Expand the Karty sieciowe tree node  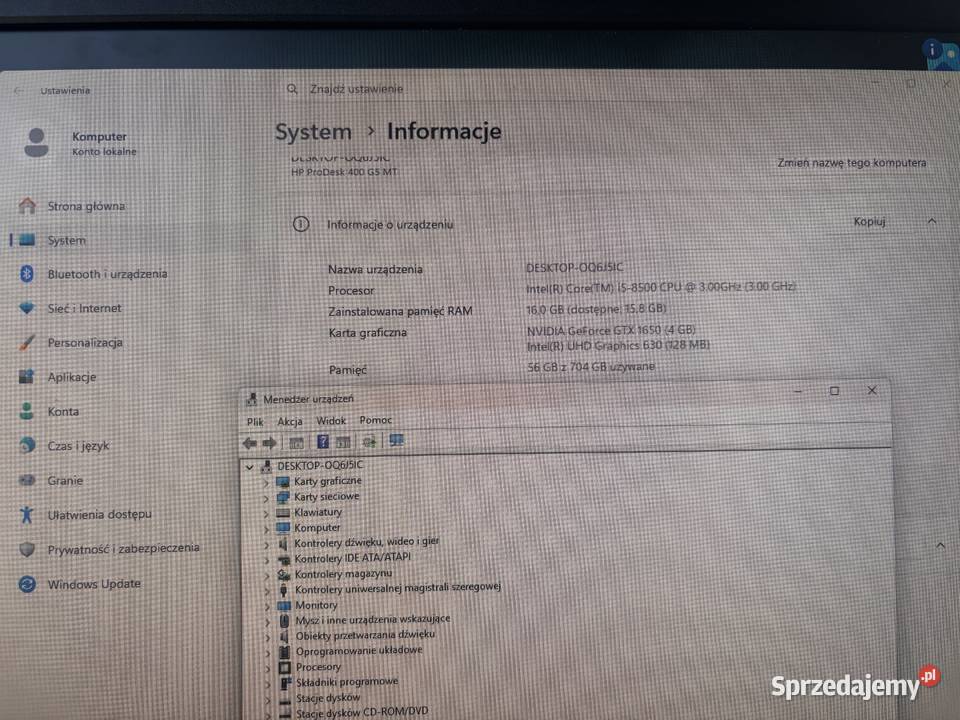coord(266,498)
